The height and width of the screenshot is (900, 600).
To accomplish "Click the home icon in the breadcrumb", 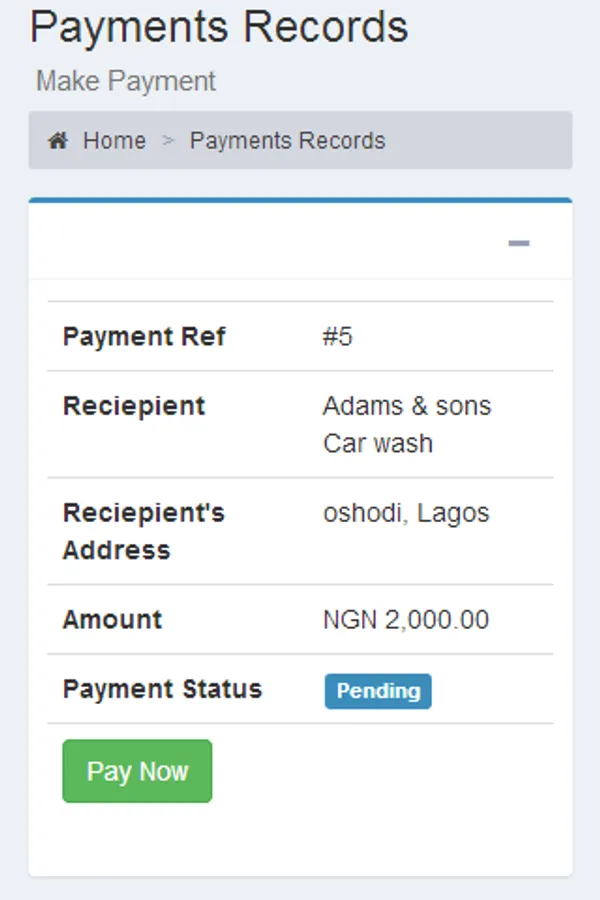I will pos(57,141).
